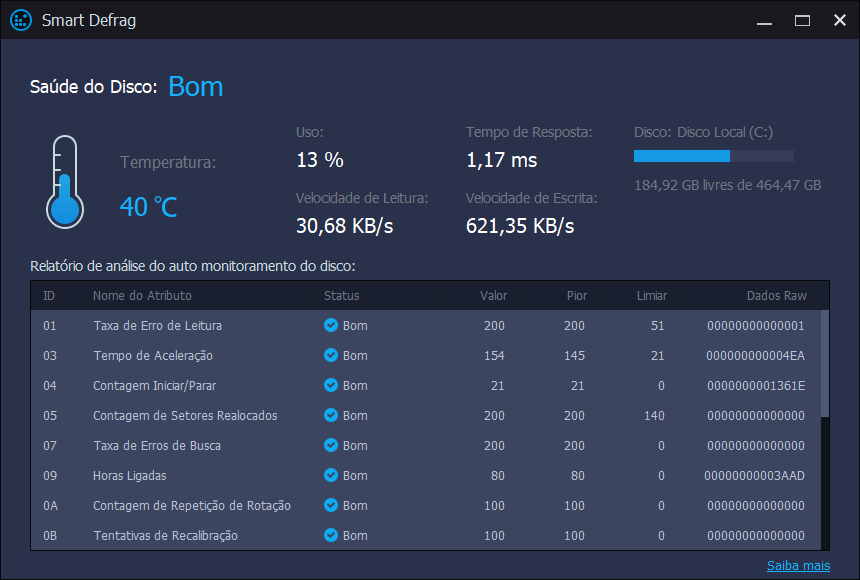Image resolution: width=860 pixels, height=580 pixels.
Task: Click the status checkmark for Tentativas de Recalibração
Action: [331, 535]
